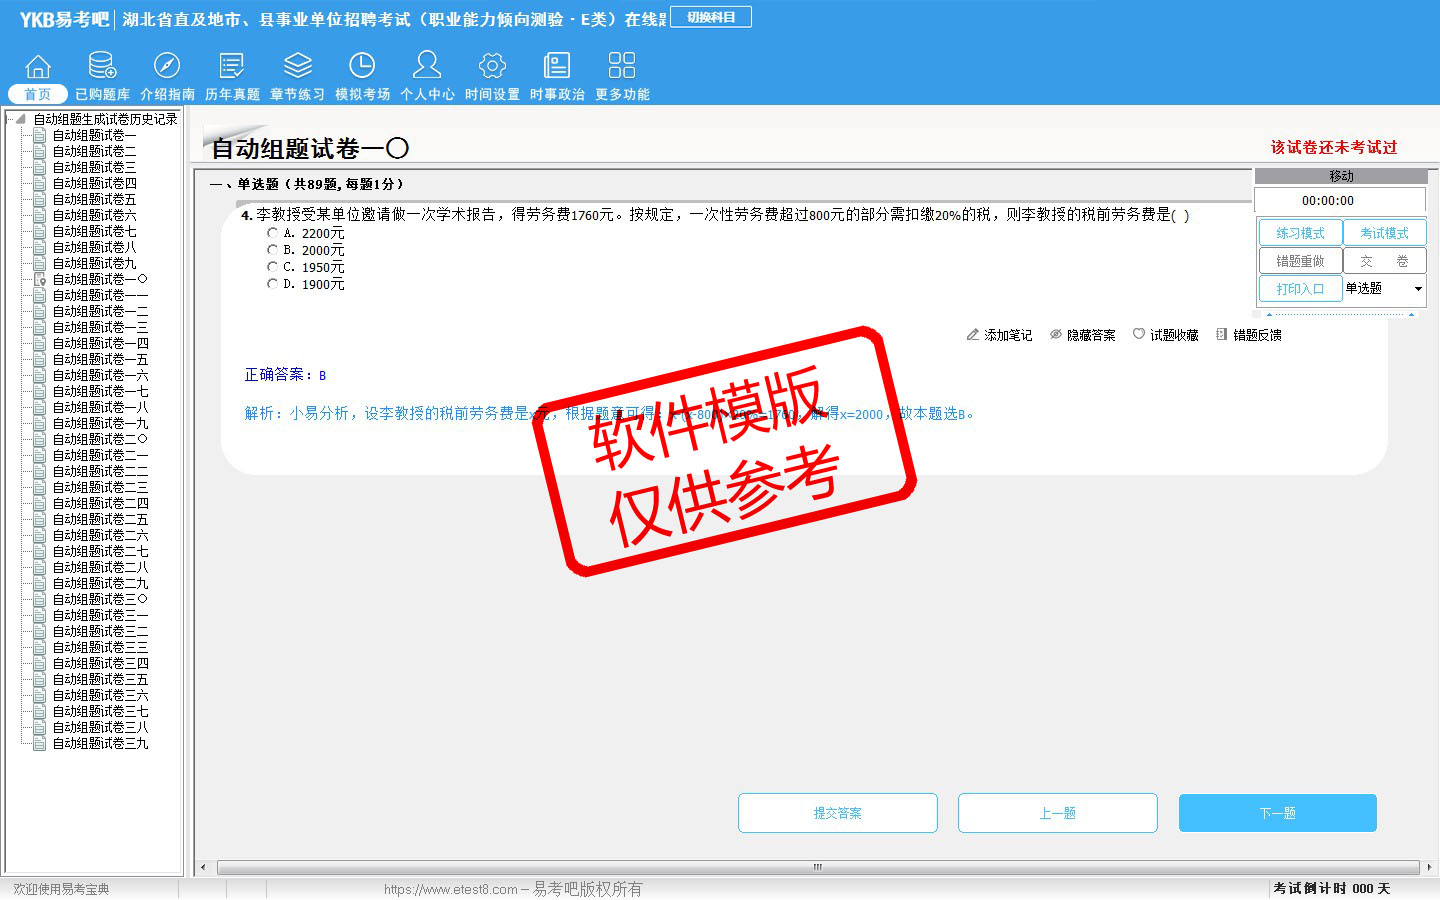Open 历年真题 past papers icon
1440x900 pixels.
[x=232, y=66]
